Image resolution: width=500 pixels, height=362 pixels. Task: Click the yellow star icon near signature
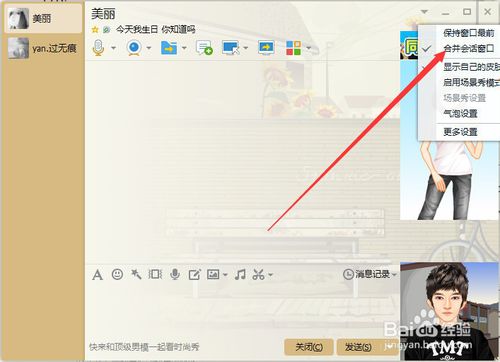(x=95, y=30)
